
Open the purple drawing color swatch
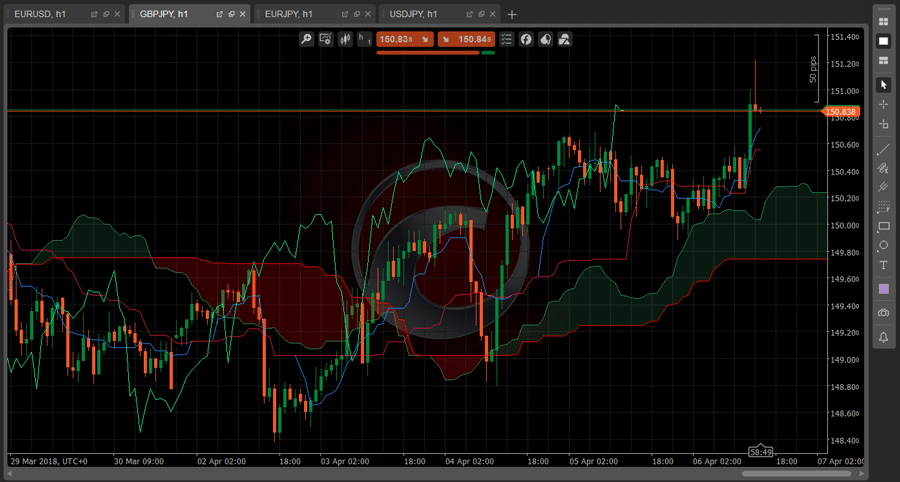point(883,290)
